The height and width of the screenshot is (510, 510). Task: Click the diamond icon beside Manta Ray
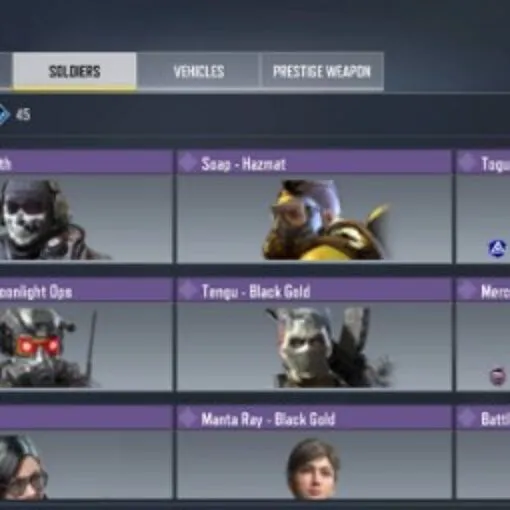[188, 418]
